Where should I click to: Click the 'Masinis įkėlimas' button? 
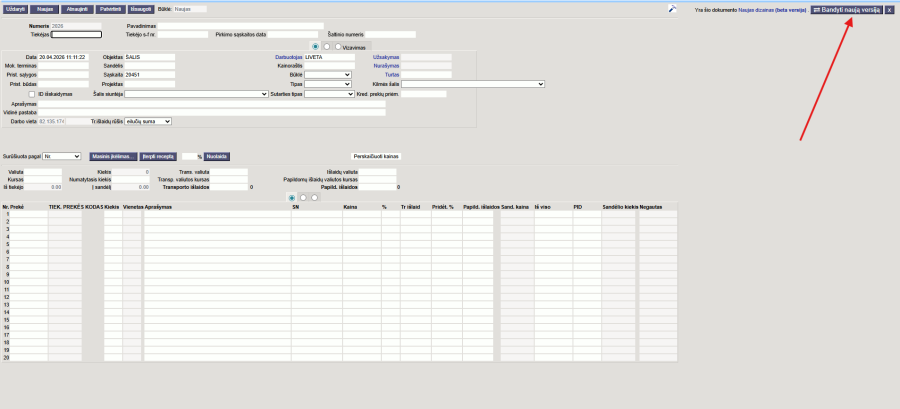pyautogui.click(x=113, y=157)
